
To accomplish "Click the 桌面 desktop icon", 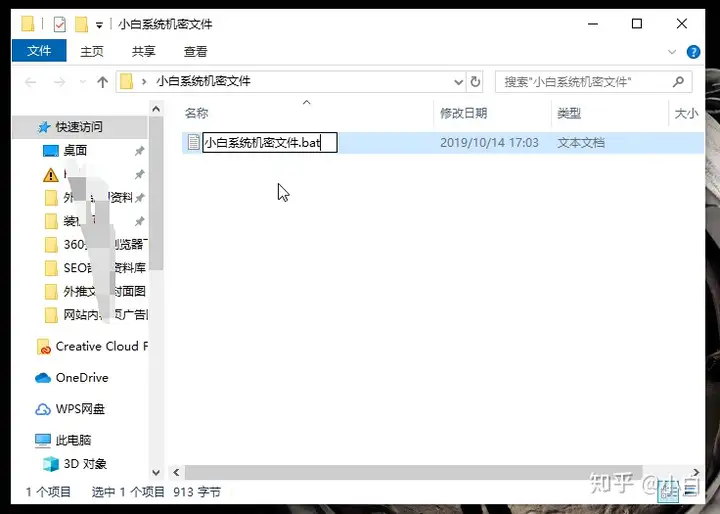I will click(51, 151).
